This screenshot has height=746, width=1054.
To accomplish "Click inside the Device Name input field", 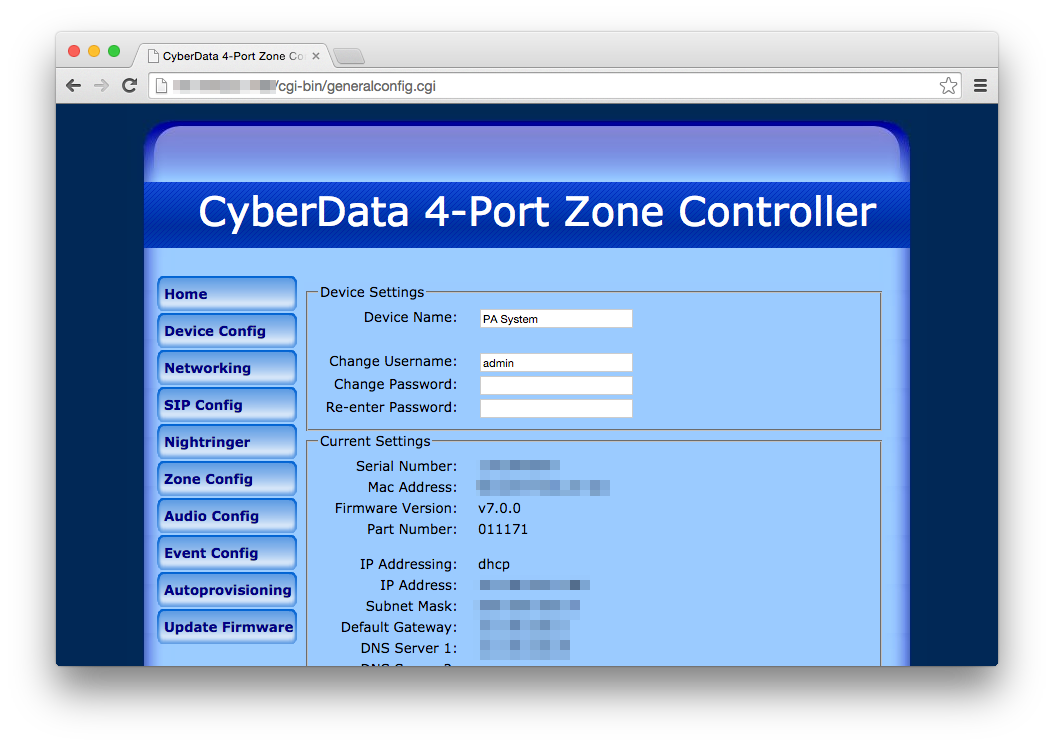I will (x=555, y=318).
